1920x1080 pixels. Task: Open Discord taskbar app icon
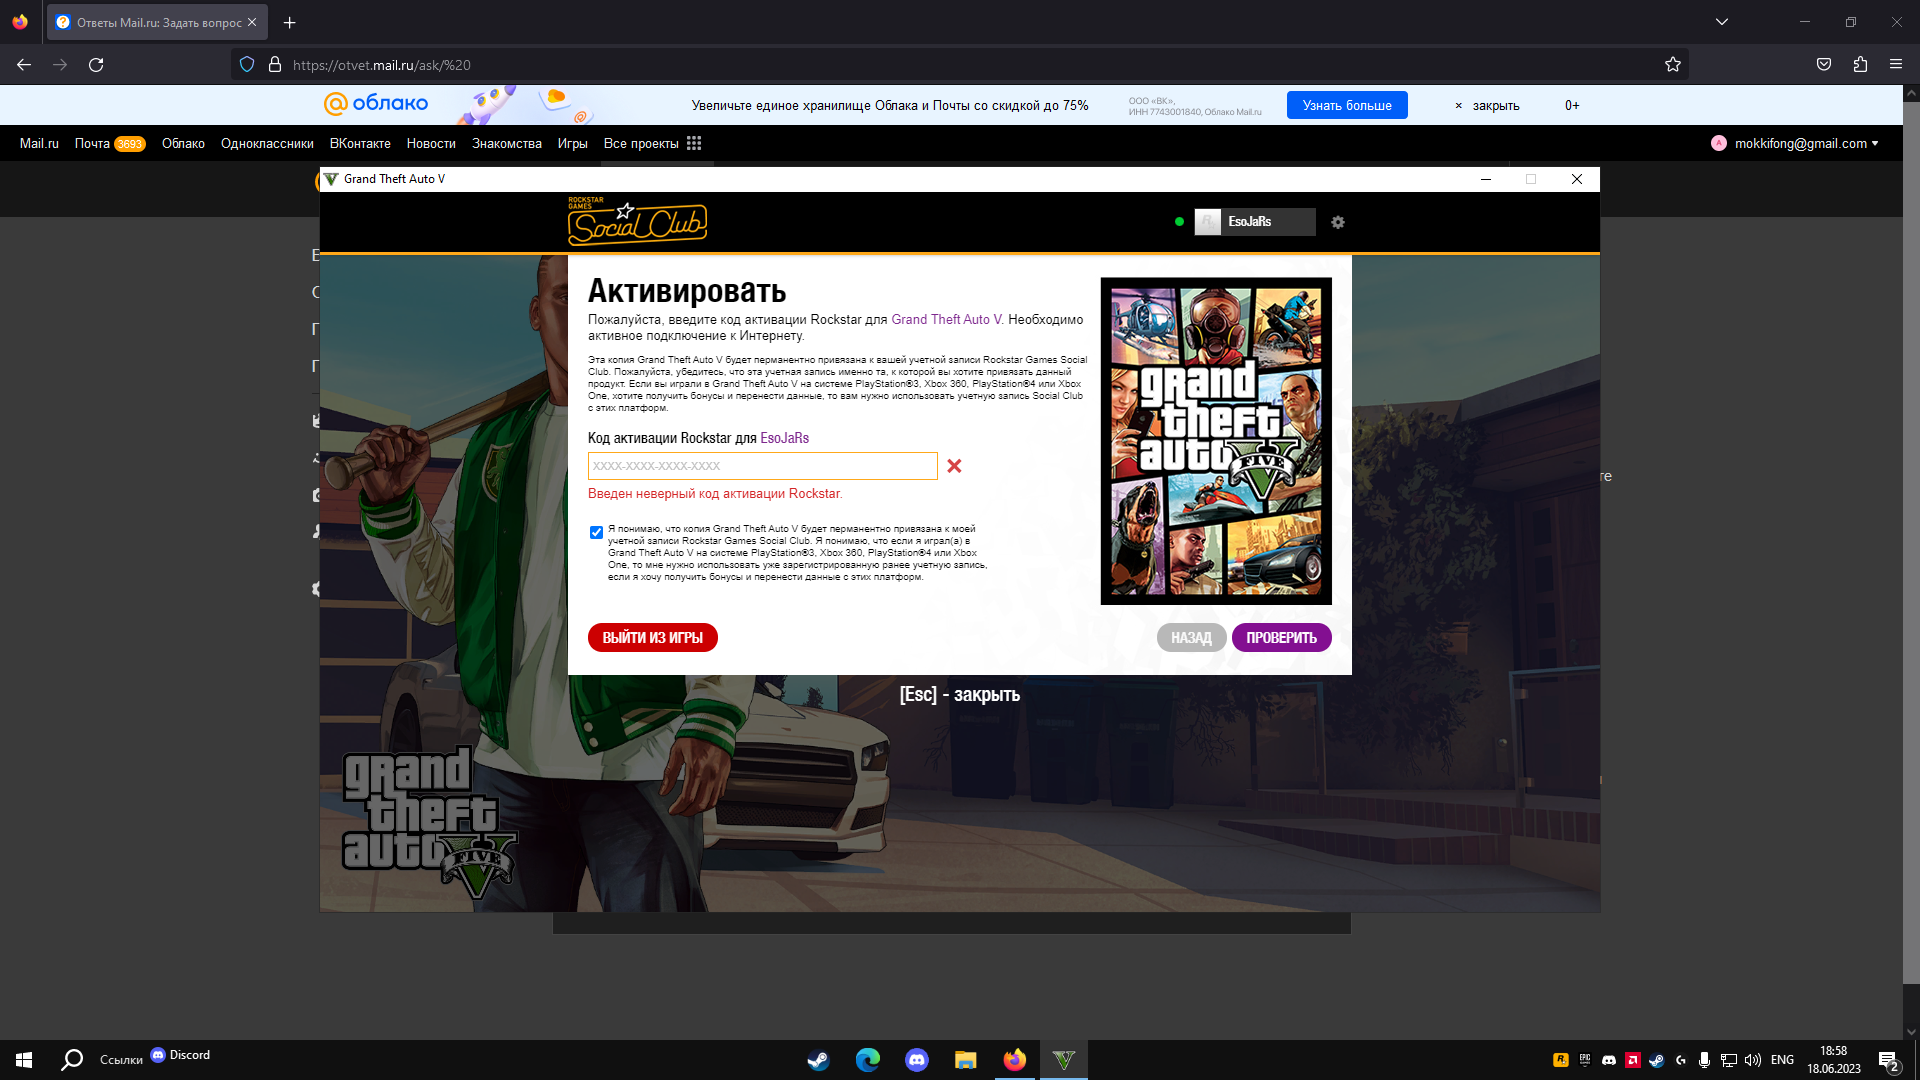tap(916, 1060)
